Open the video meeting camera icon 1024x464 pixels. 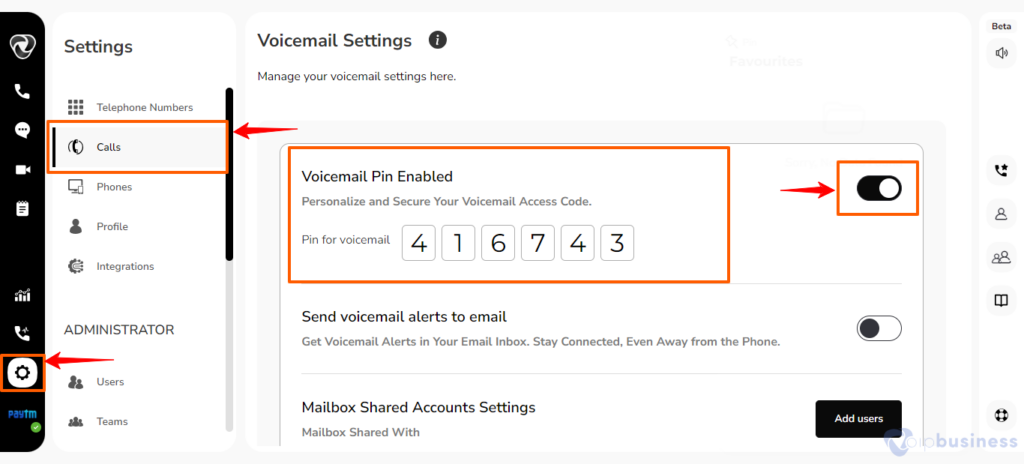pyautogui.click(x=22, y=170)
